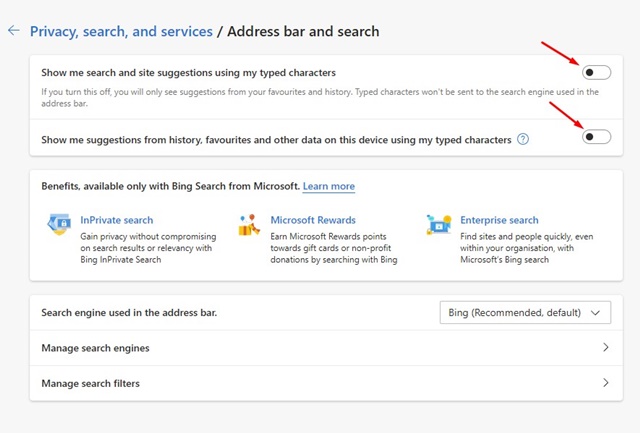Click the 'Earn Microsoft Rewards points' description
Image resolution: width=640 pixels, height=433 pixels.
[x=334, y=248]
